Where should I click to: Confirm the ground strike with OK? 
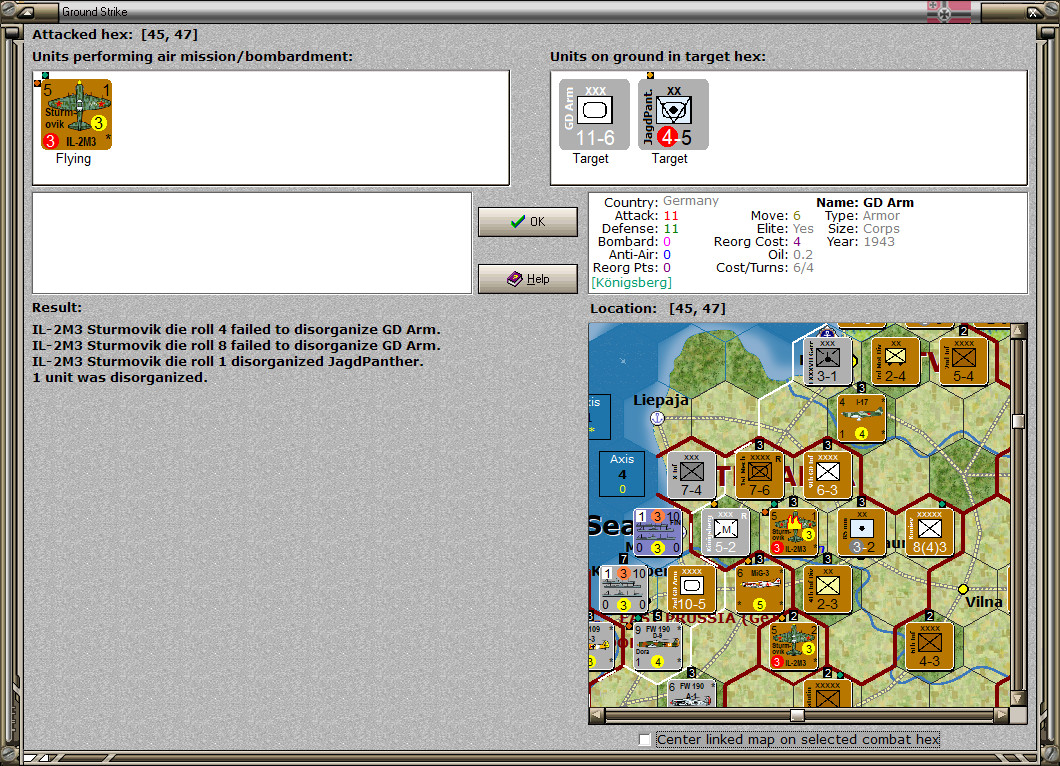pos(527,221)
